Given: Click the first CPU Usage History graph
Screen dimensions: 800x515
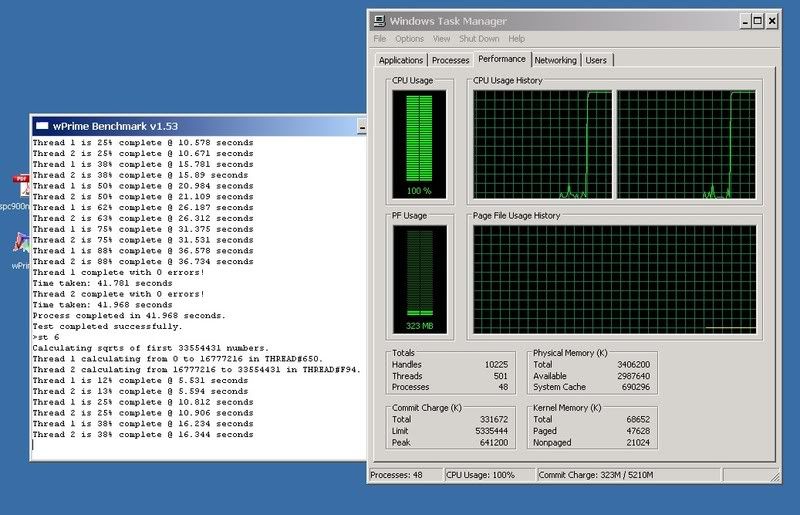Looking at the screenshot, I should [542, 144].
